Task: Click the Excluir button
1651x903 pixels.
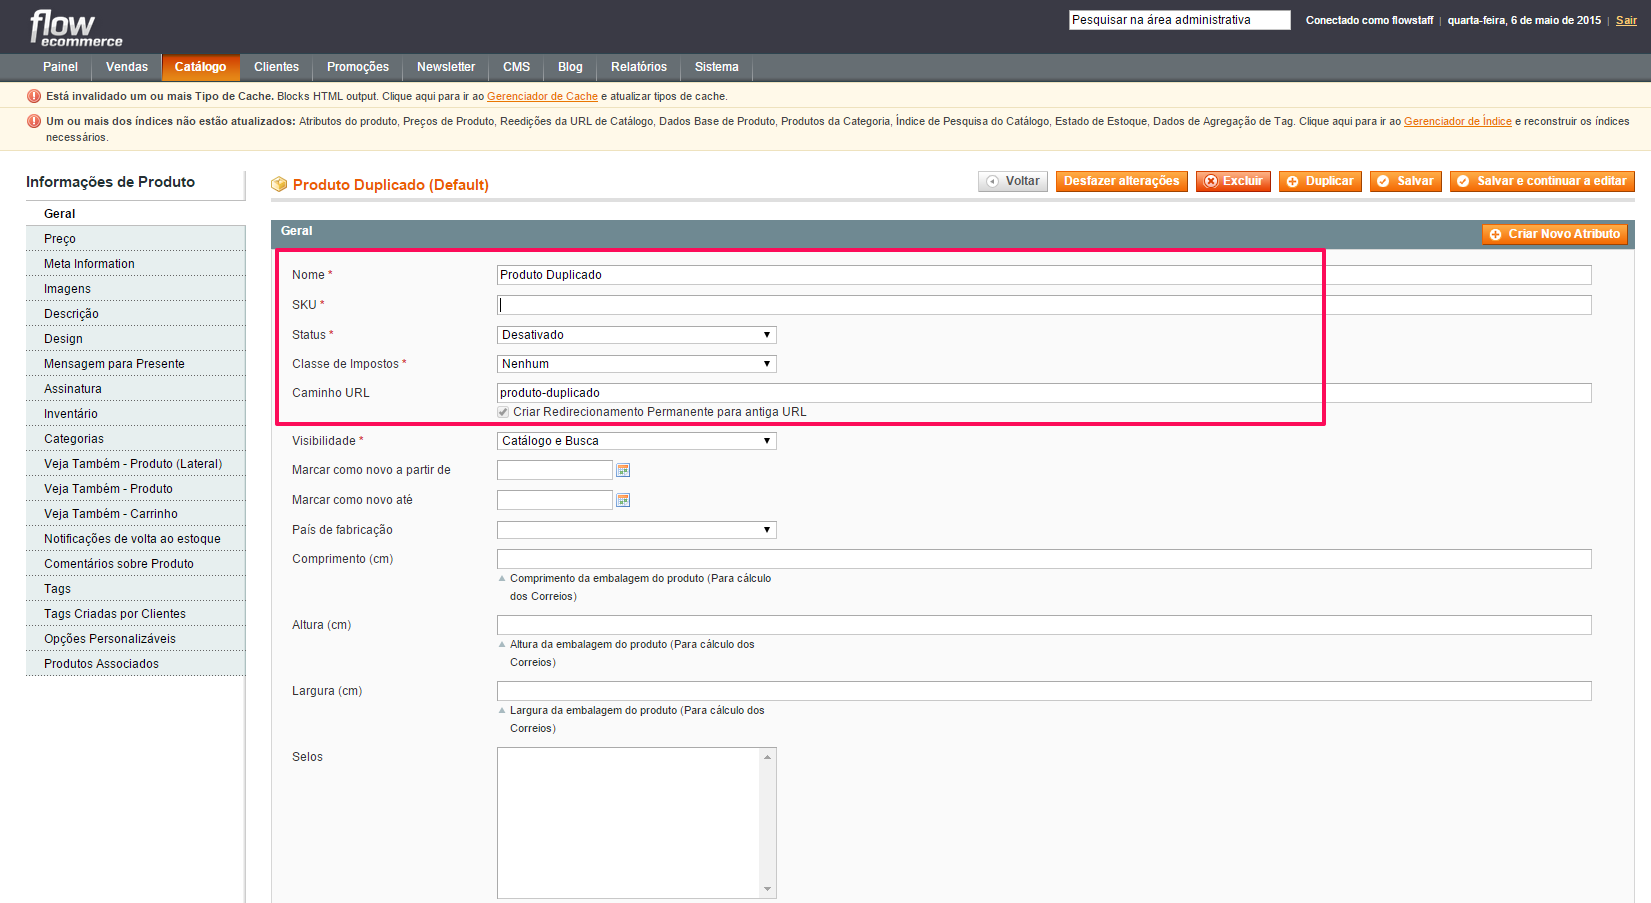Action: 1233,181
